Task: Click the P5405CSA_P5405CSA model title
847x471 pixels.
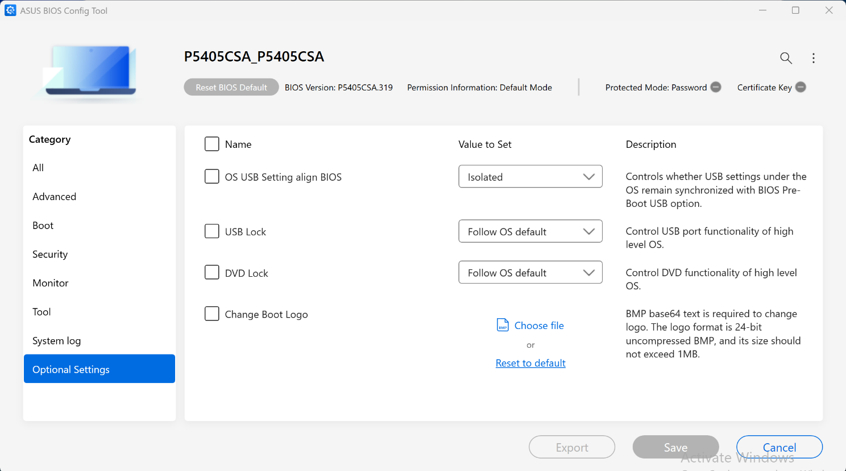Action: pos(254,57)
